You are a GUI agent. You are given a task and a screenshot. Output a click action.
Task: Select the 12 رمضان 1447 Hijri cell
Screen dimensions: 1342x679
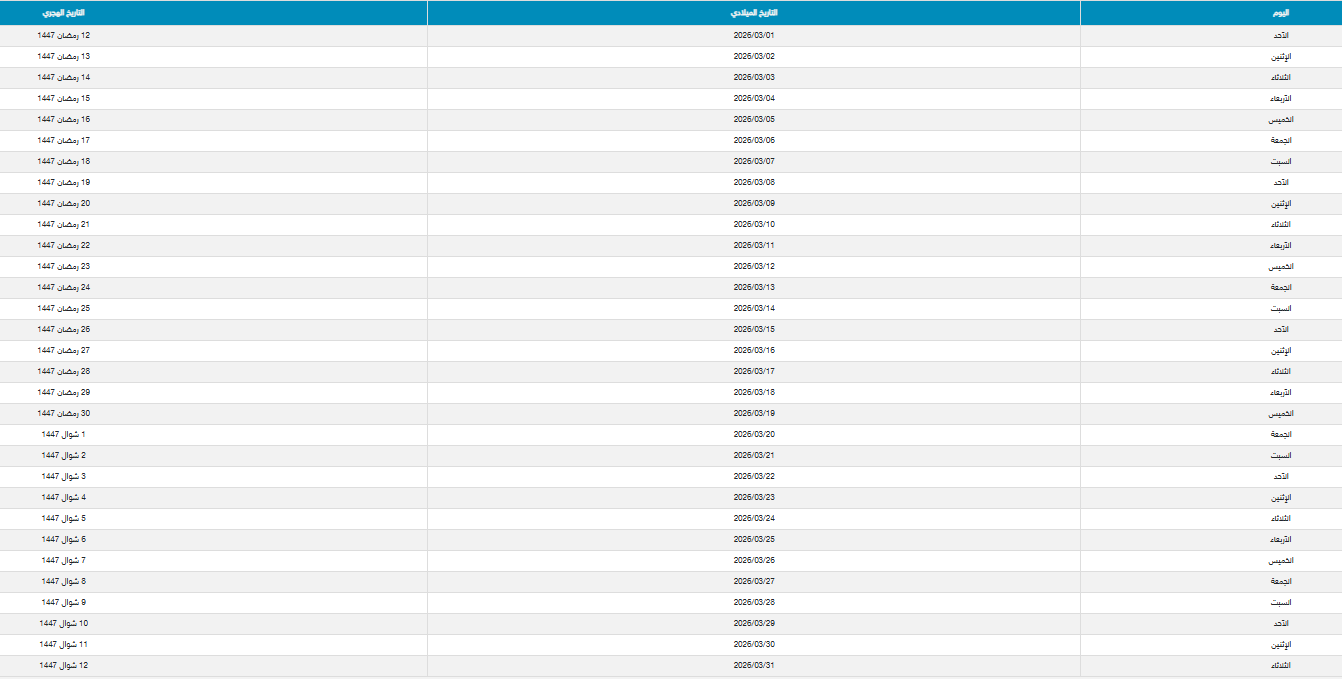pos(64,35)
